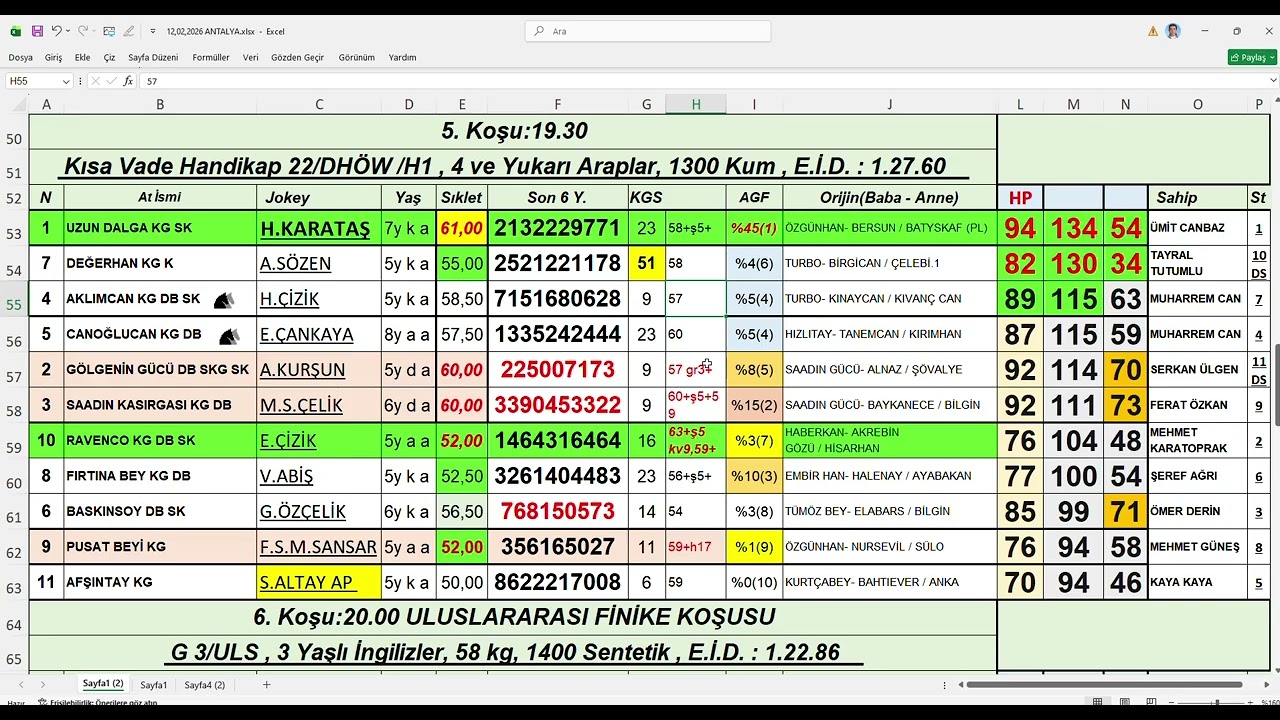
Task: Switch to the Sayfa1 sheet tab
Action: [x=154, y=685]
